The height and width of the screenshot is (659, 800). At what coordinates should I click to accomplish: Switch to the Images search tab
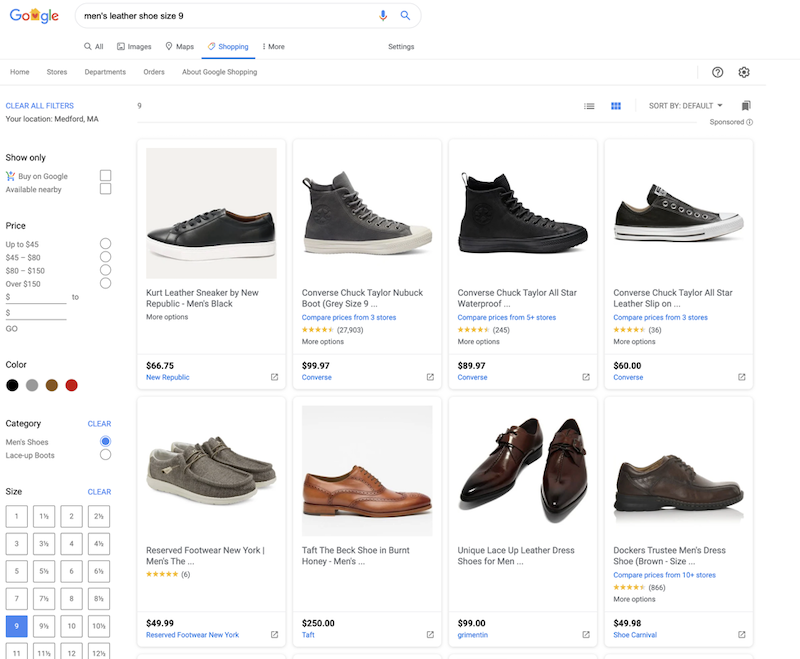134,47
